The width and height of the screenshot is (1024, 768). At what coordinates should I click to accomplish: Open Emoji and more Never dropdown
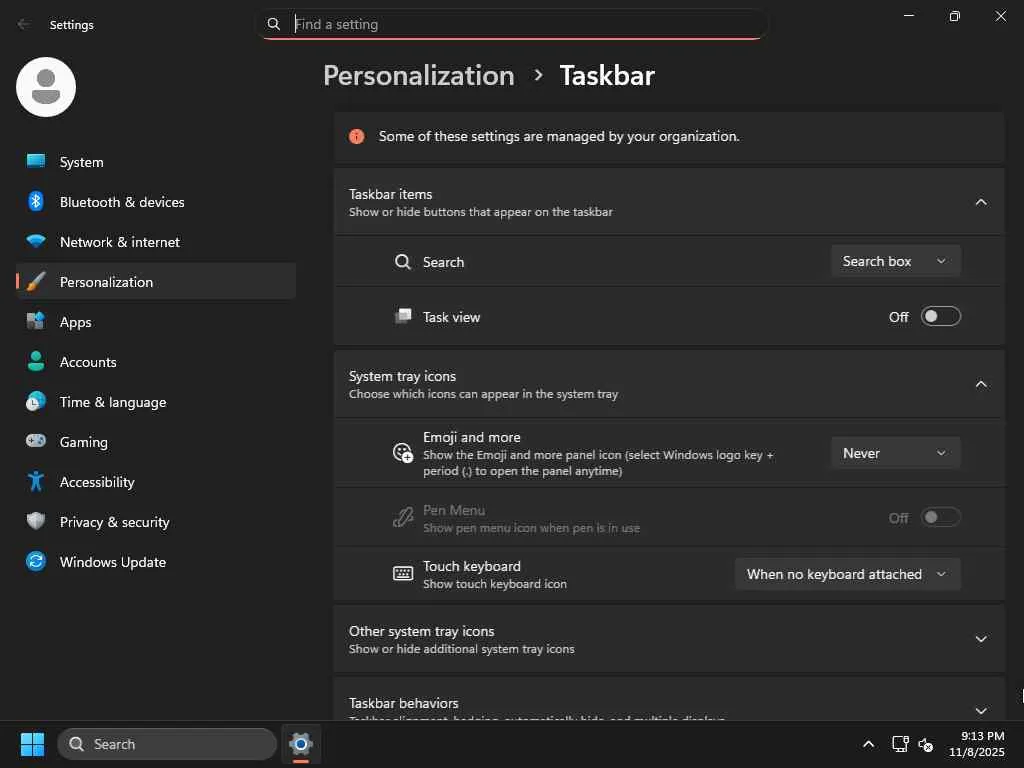(895, 453)
